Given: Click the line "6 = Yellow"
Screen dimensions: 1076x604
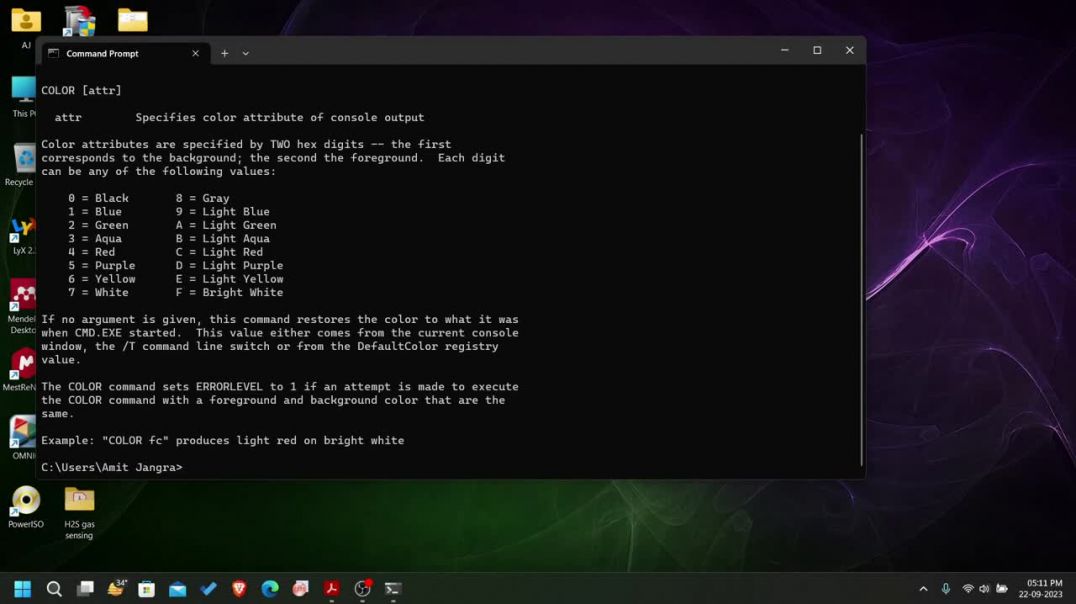Looking at the screenshot, I should click(x=102, y=279).
